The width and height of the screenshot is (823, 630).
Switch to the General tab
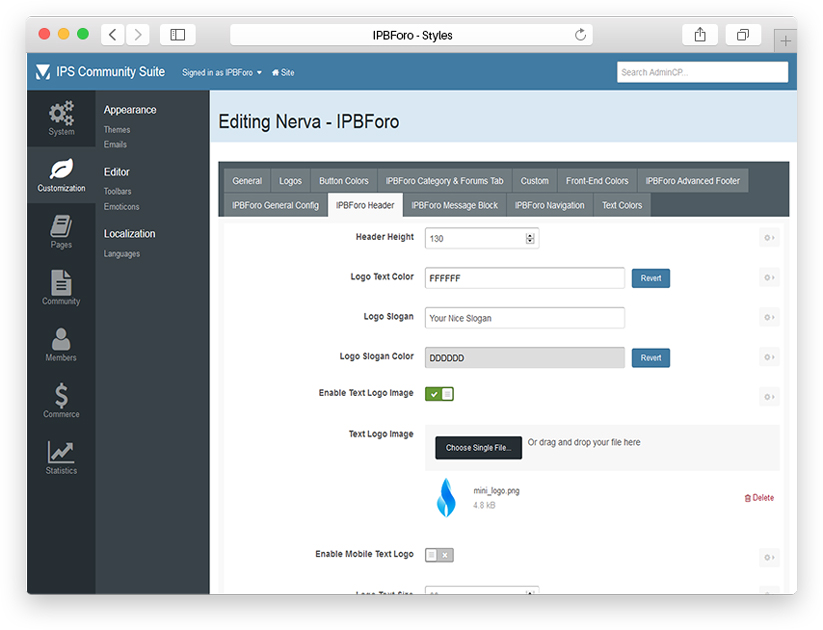coord(247,181)
